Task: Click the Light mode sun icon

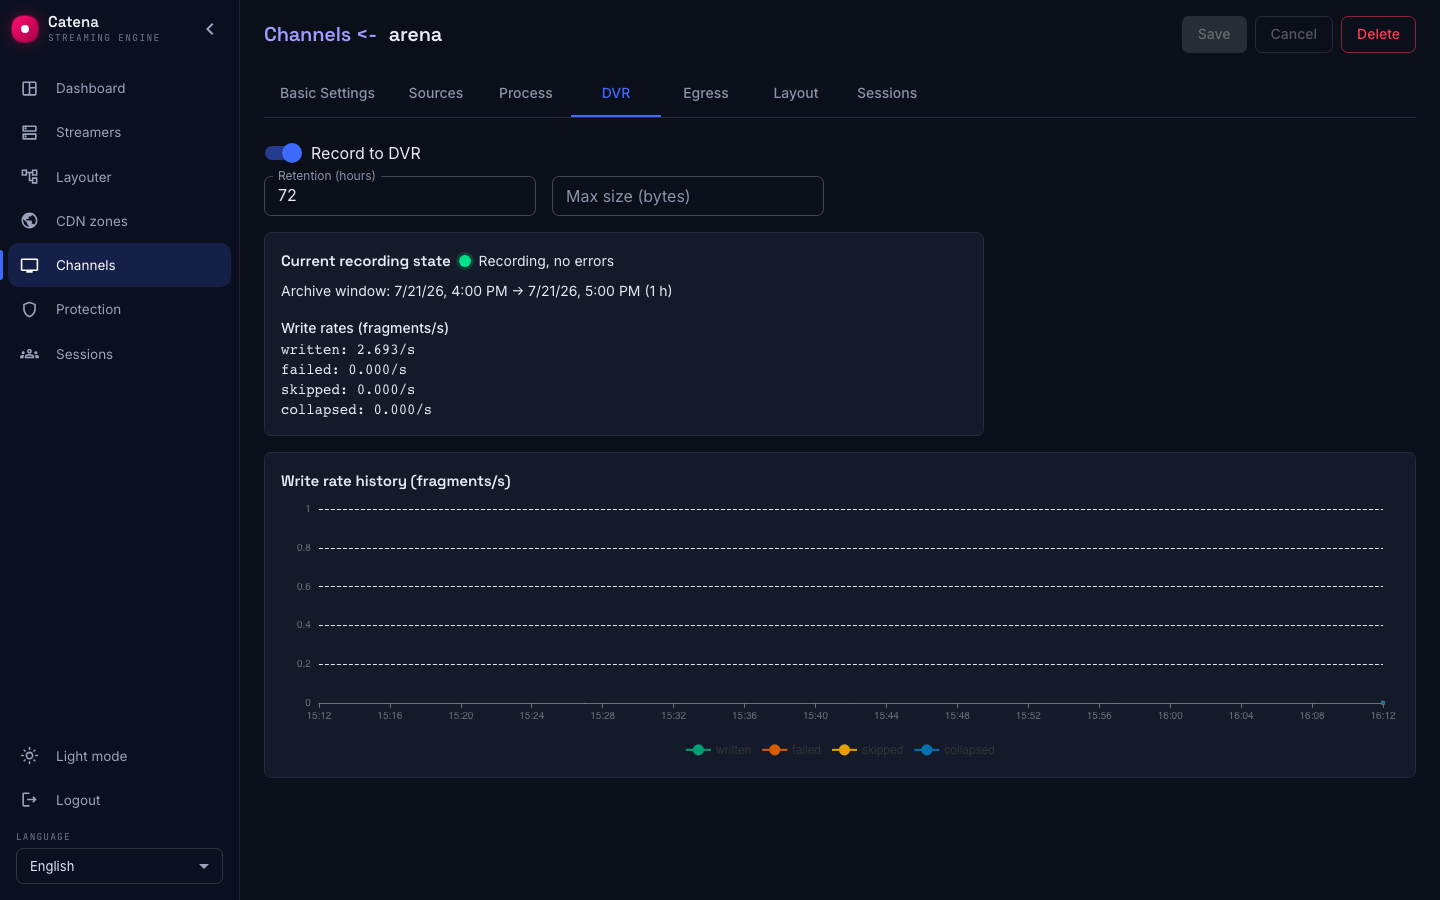Action: 30,756
